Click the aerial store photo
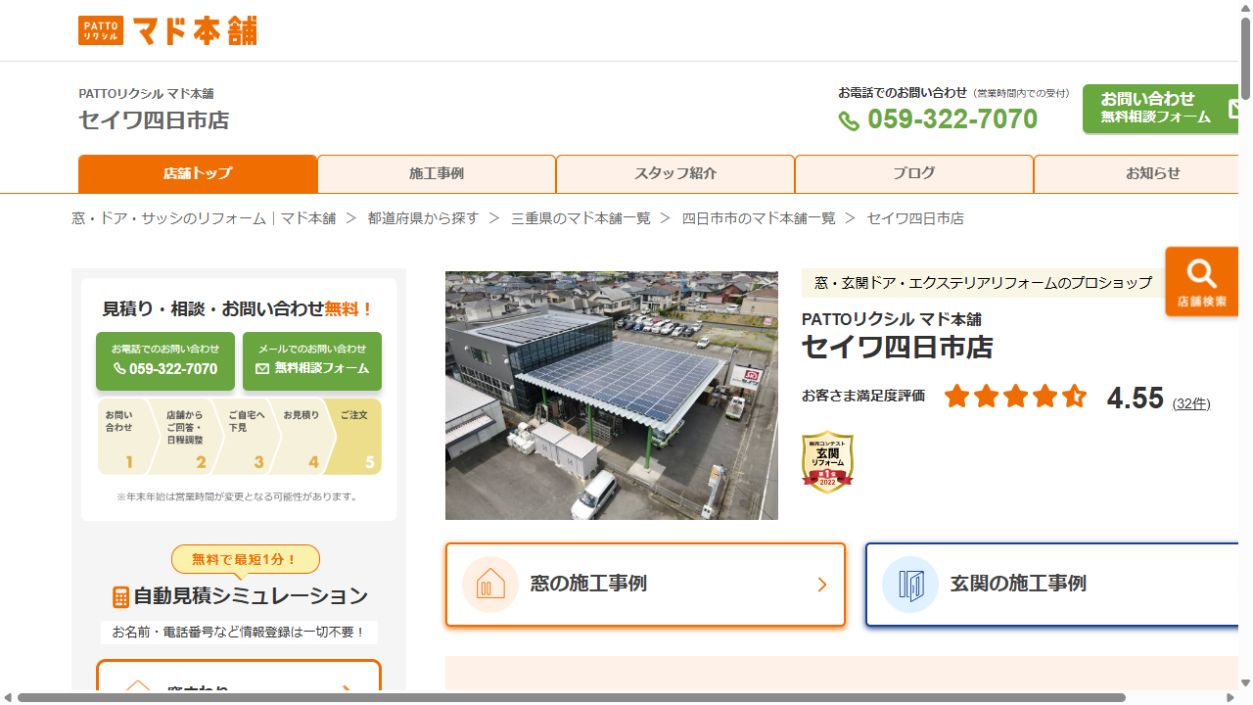 pos(611,395)
